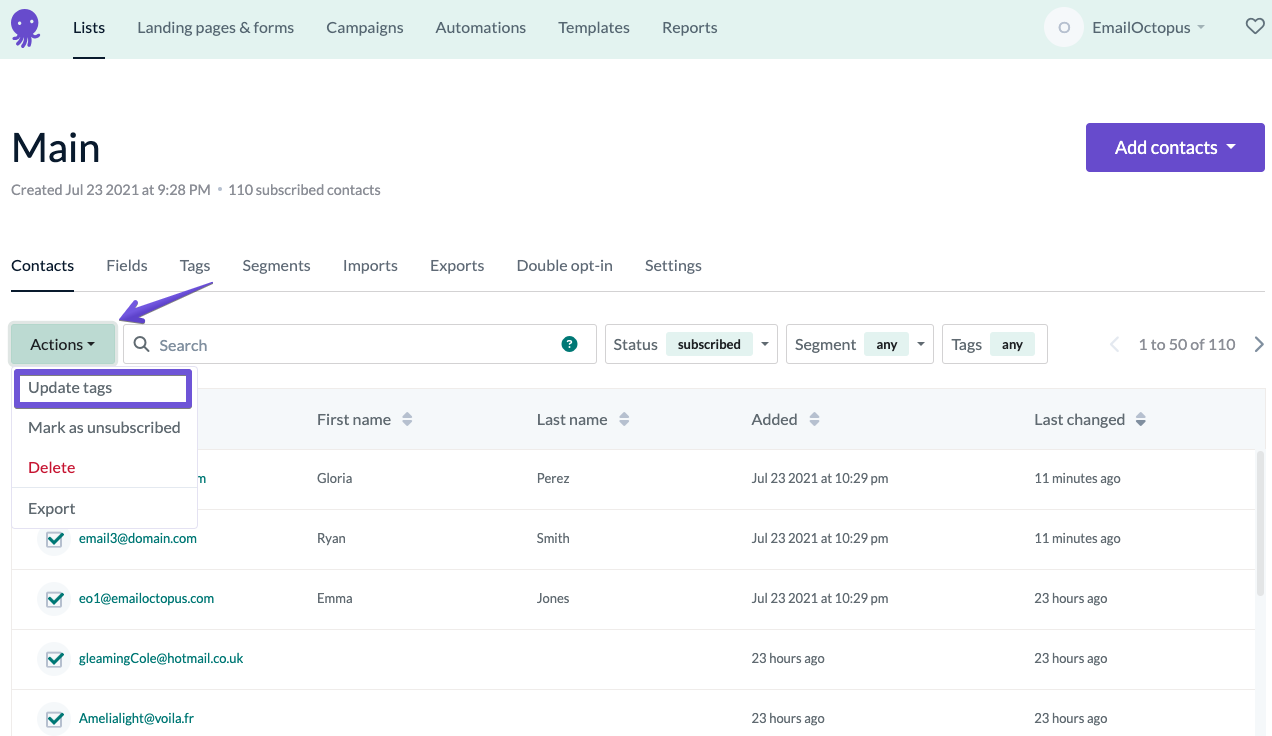Switch to the Fields tab
1272x736 pixels.
point(127,265)
